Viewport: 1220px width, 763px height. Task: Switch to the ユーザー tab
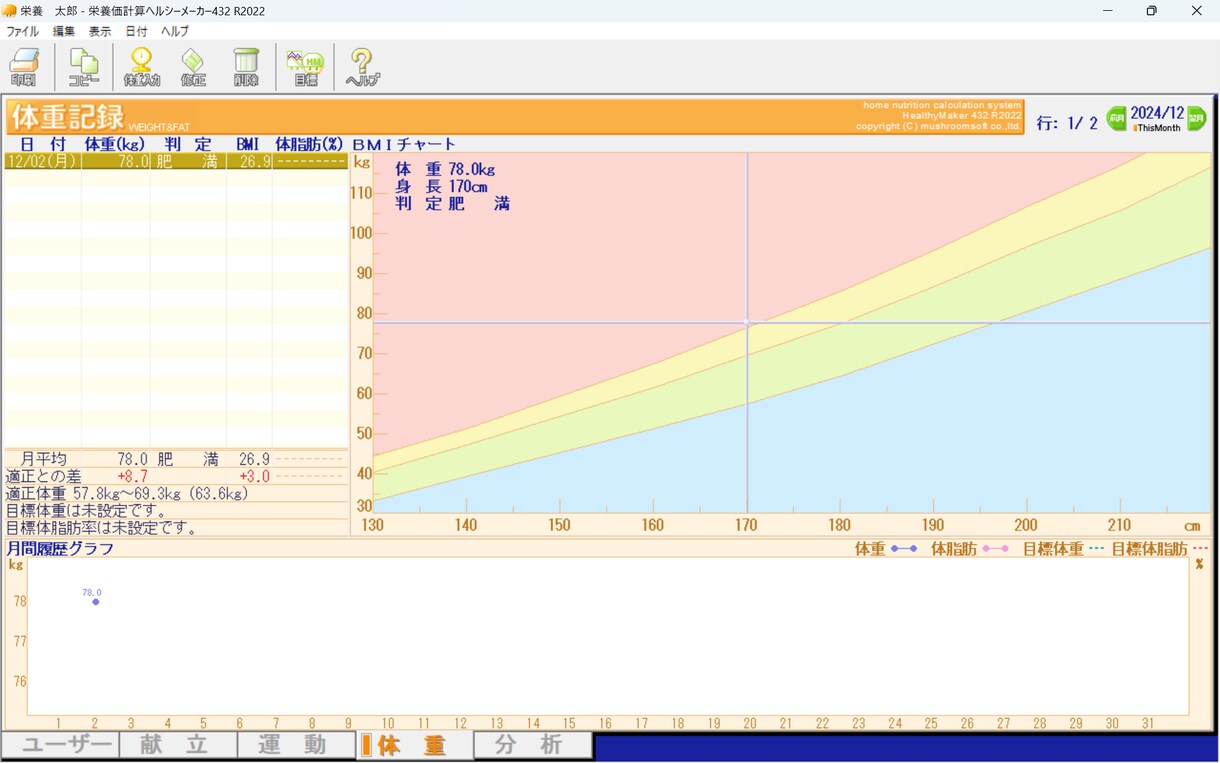point(60,745)
